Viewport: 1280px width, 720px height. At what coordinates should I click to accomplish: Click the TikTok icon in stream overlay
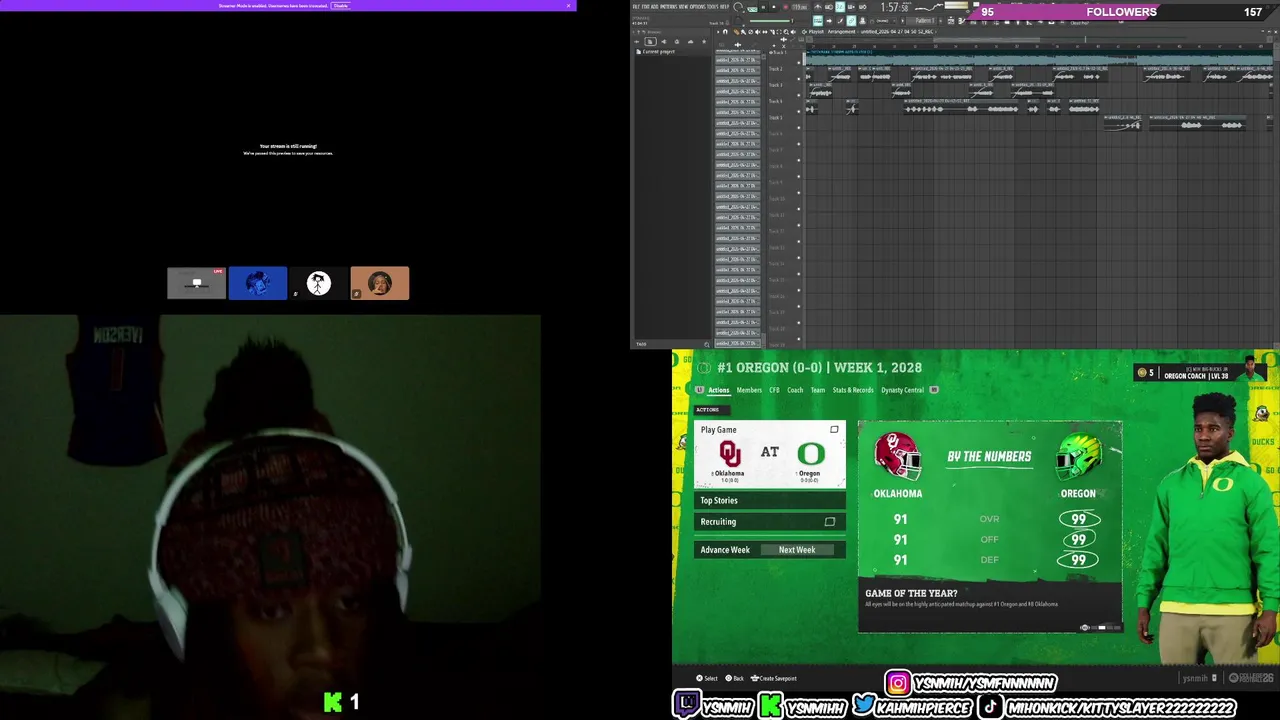989,706
